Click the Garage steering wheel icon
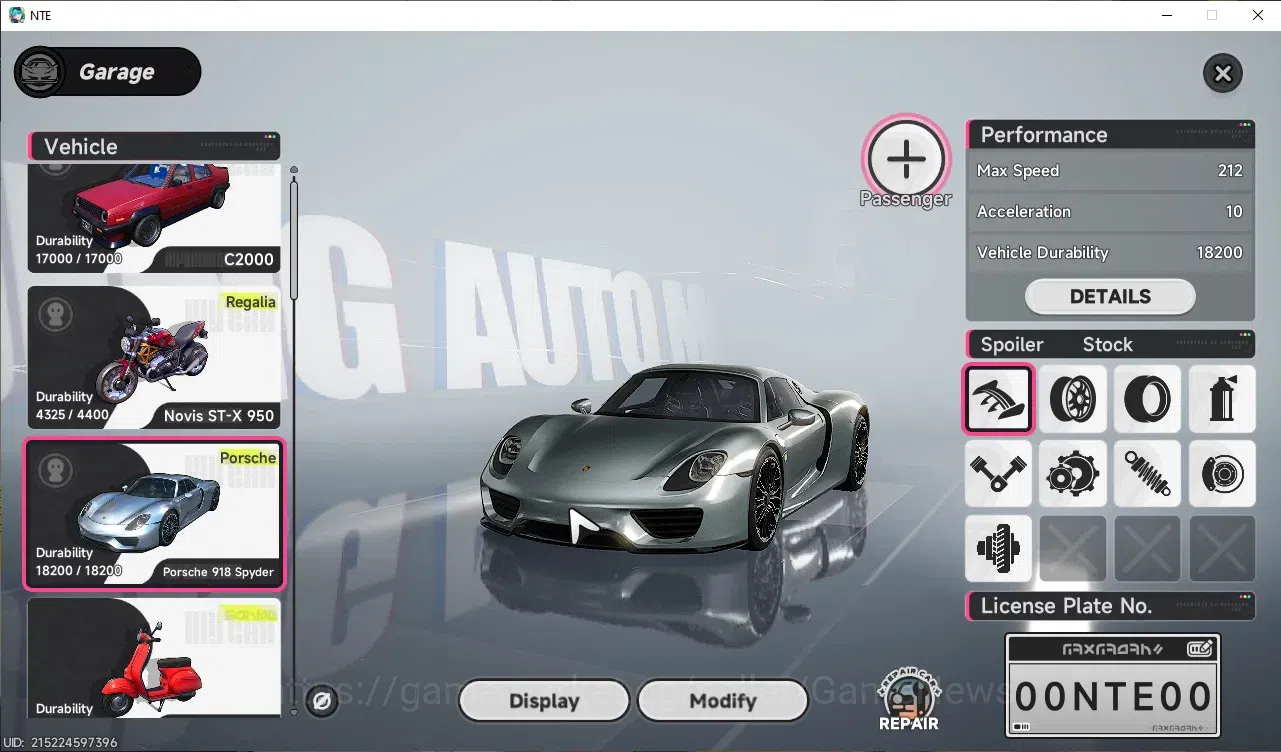The width and height of the screenshot is (1281, 752). tap(41, 72)
